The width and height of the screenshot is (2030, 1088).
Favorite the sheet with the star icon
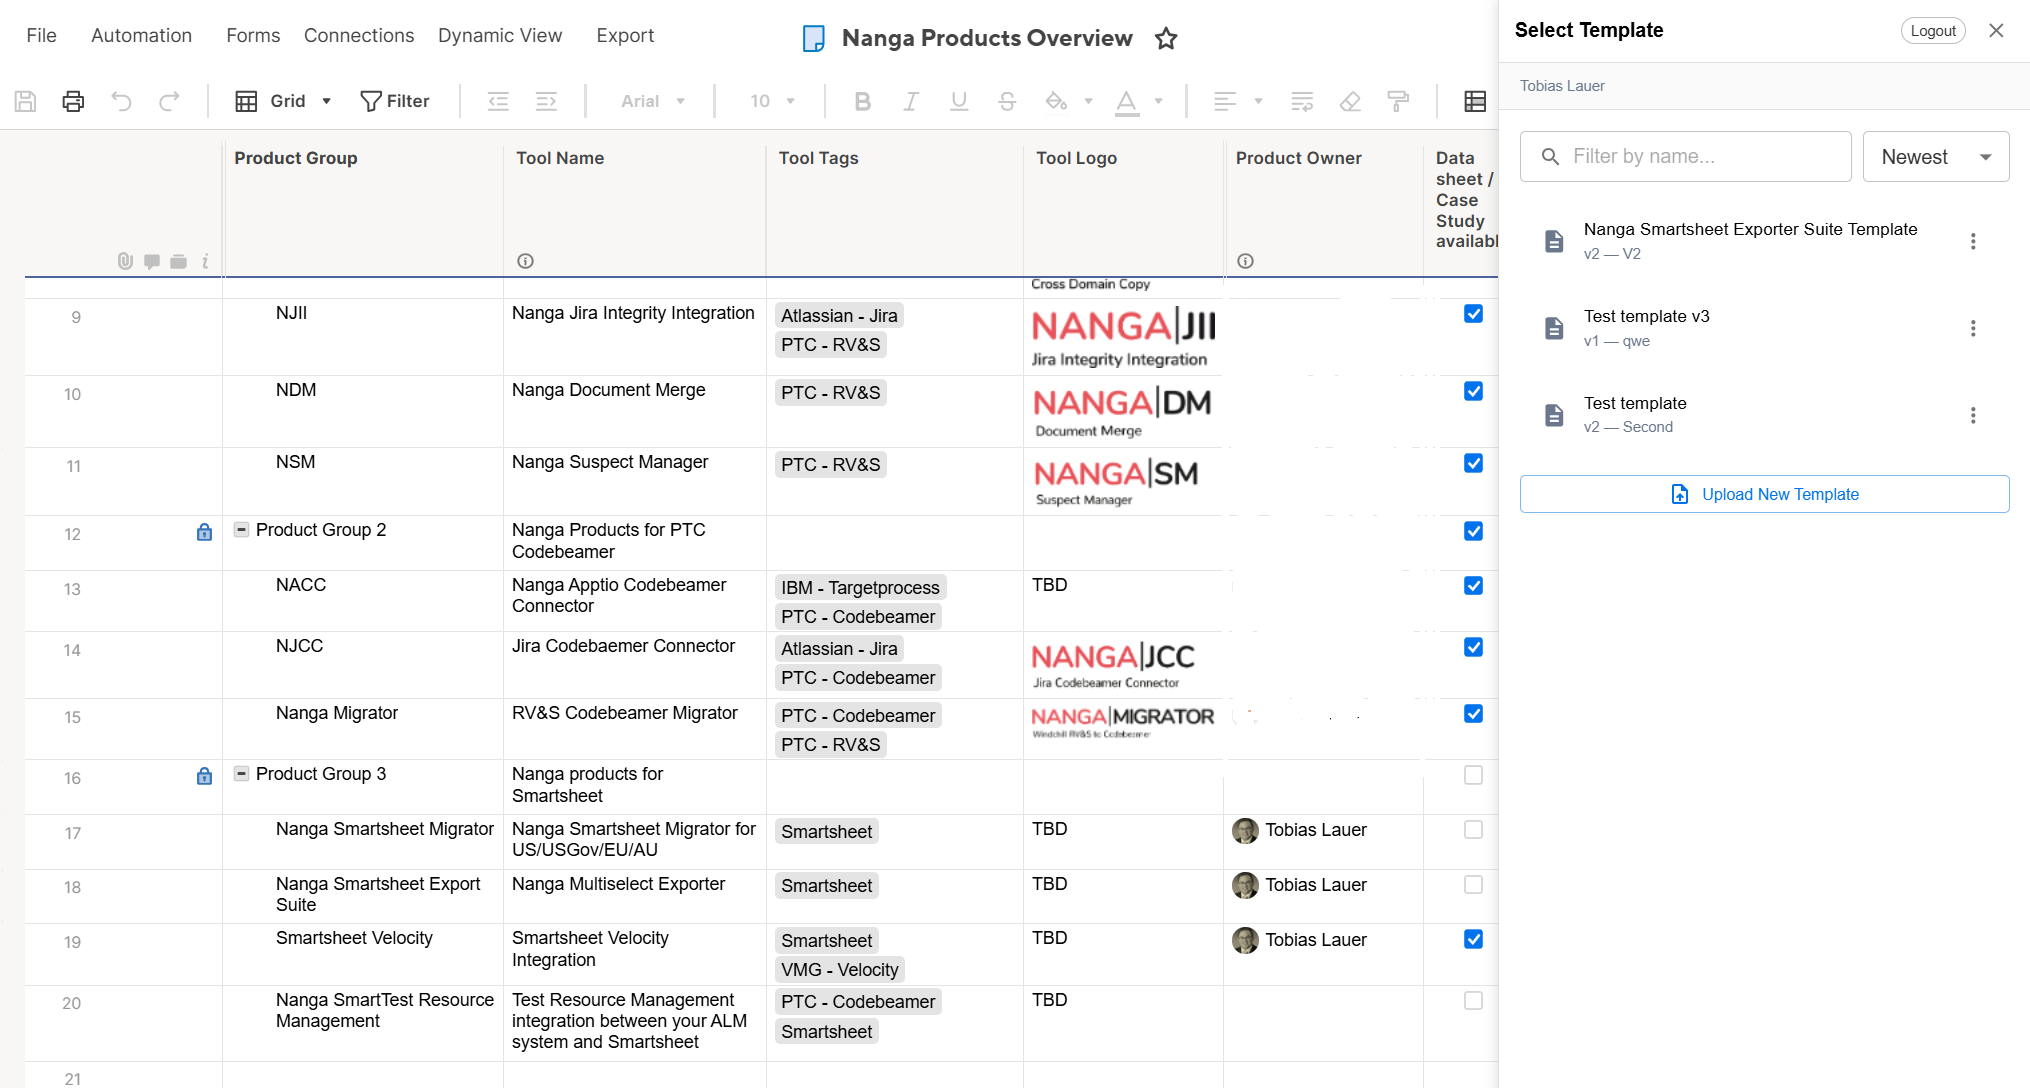coord(1166,39)
